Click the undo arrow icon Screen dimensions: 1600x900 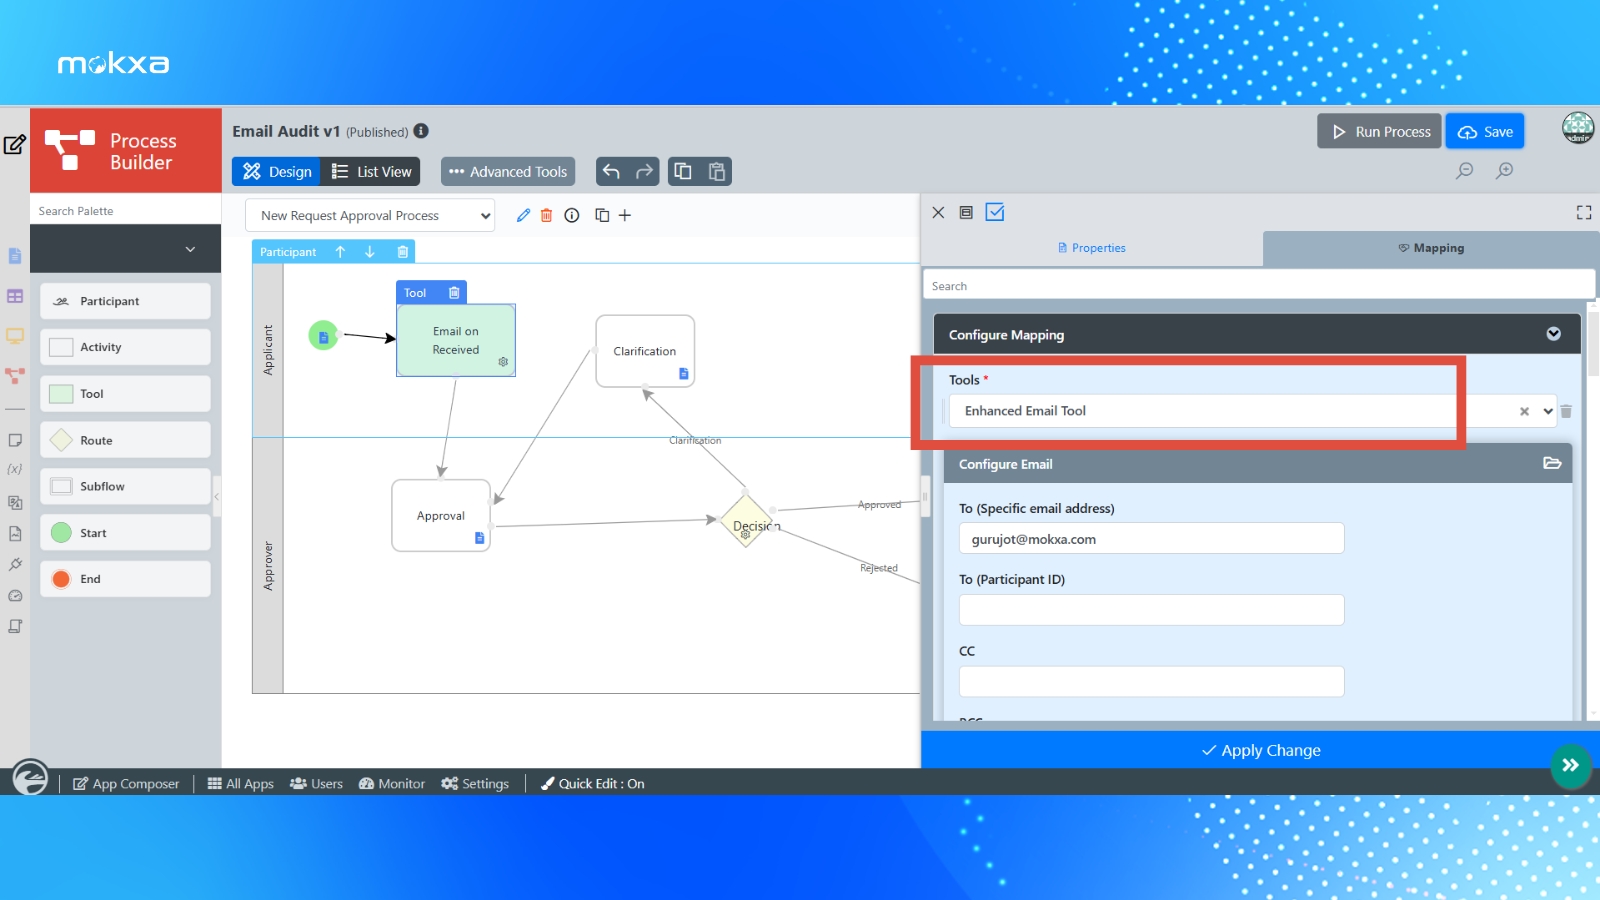(611, 172)
